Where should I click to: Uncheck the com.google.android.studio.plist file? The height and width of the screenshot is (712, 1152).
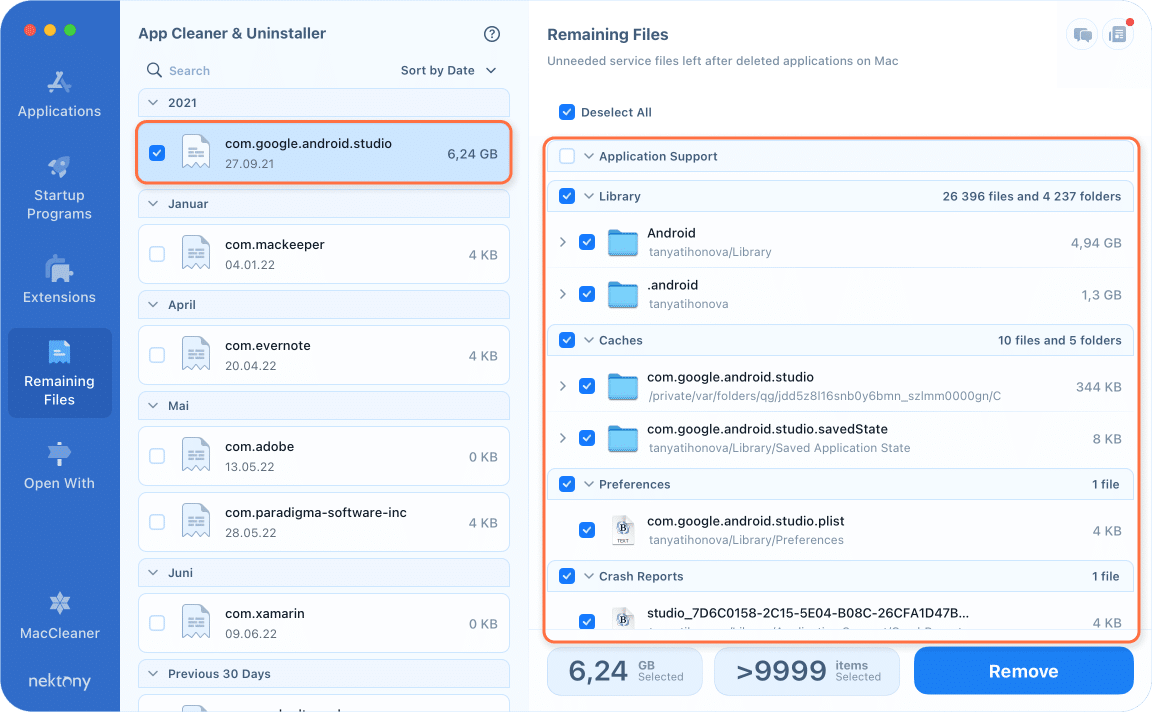point(587,530)
